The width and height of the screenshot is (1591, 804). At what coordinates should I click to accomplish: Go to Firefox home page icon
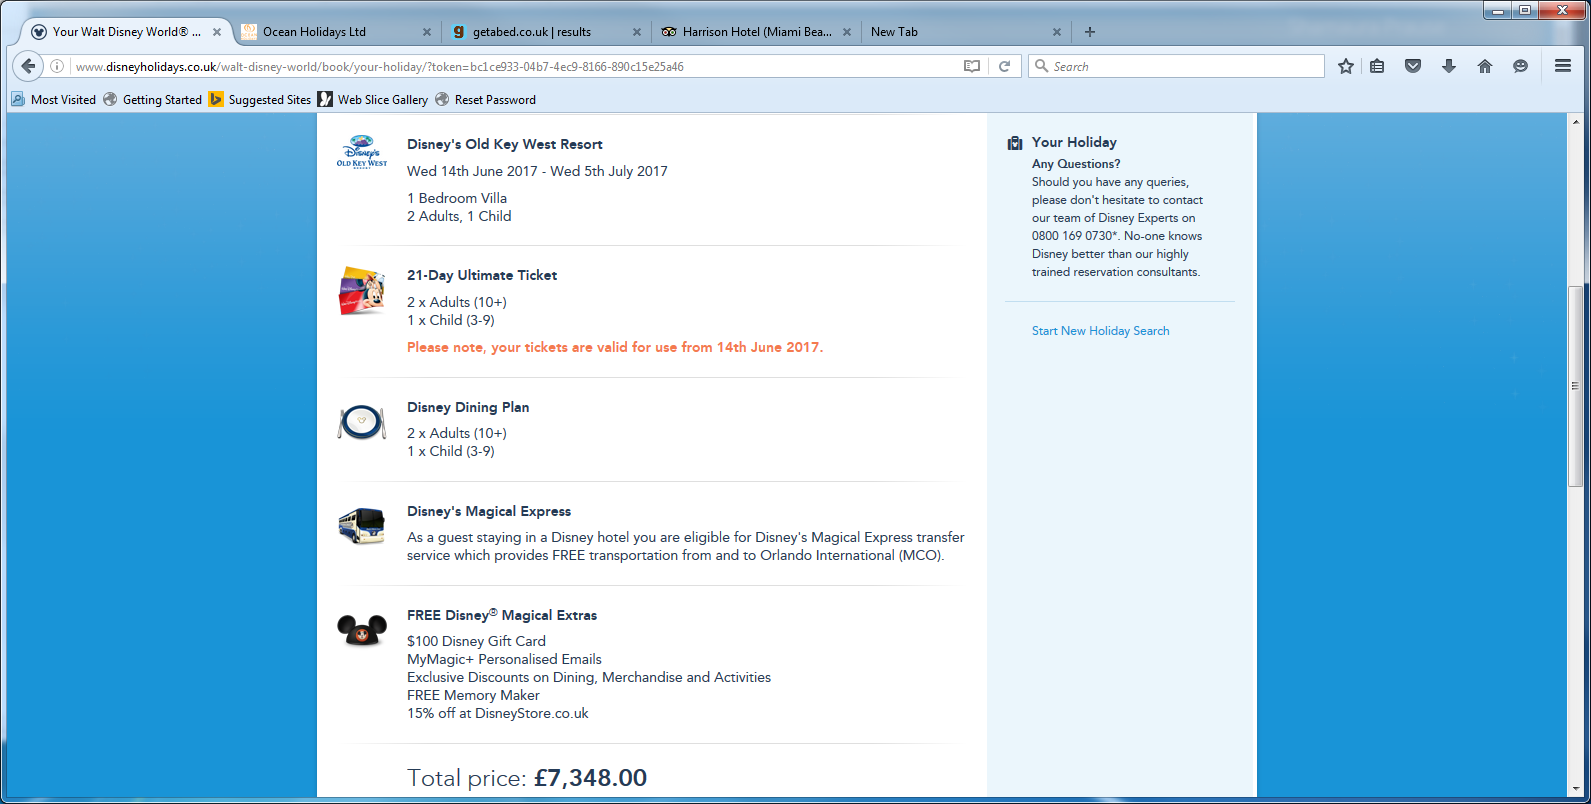(x=1485, y=66)
